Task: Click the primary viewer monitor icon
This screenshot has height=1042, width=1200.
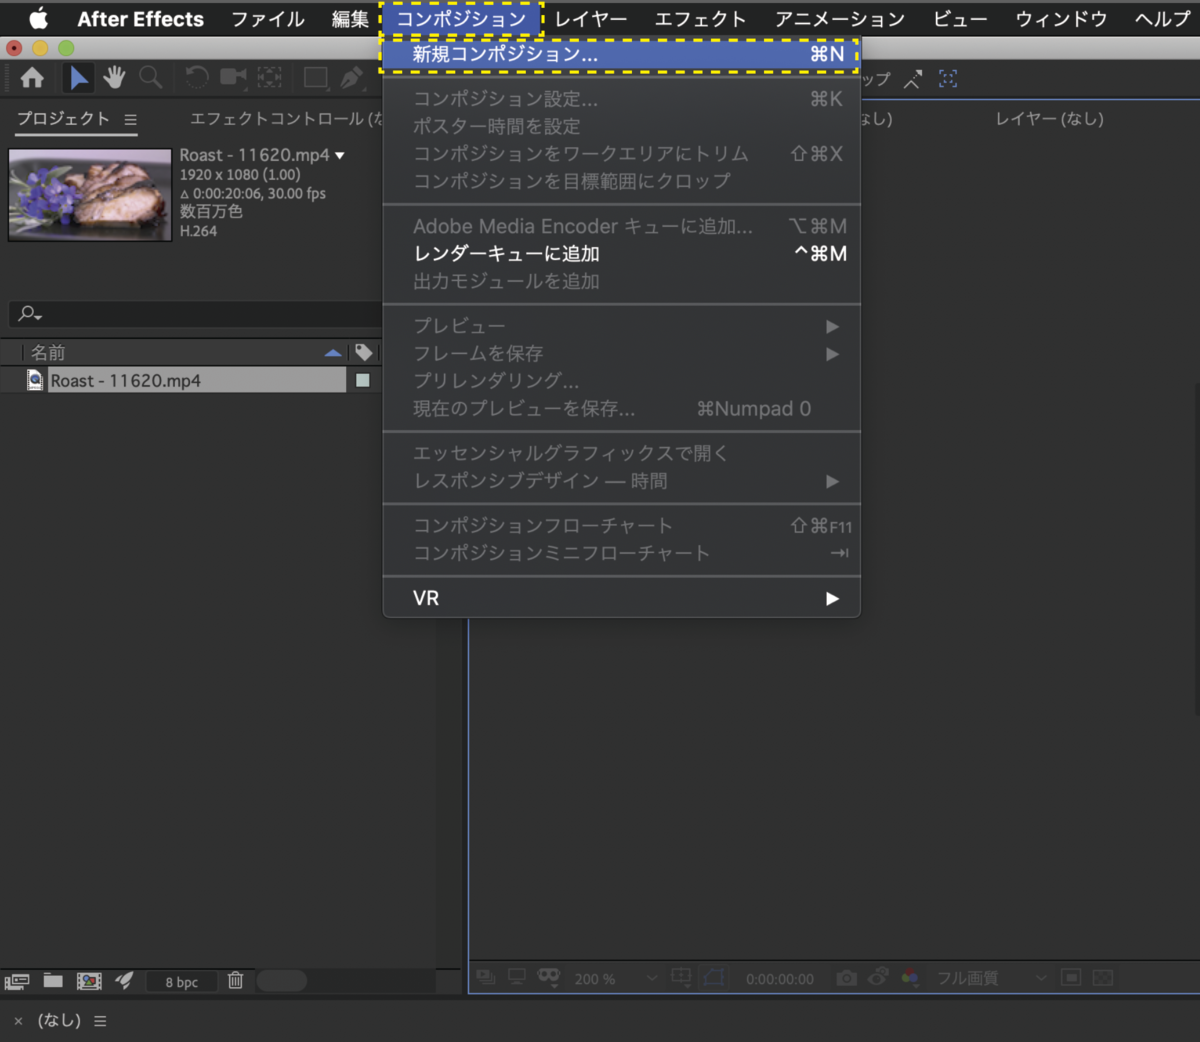Action: tap(516, 977)
